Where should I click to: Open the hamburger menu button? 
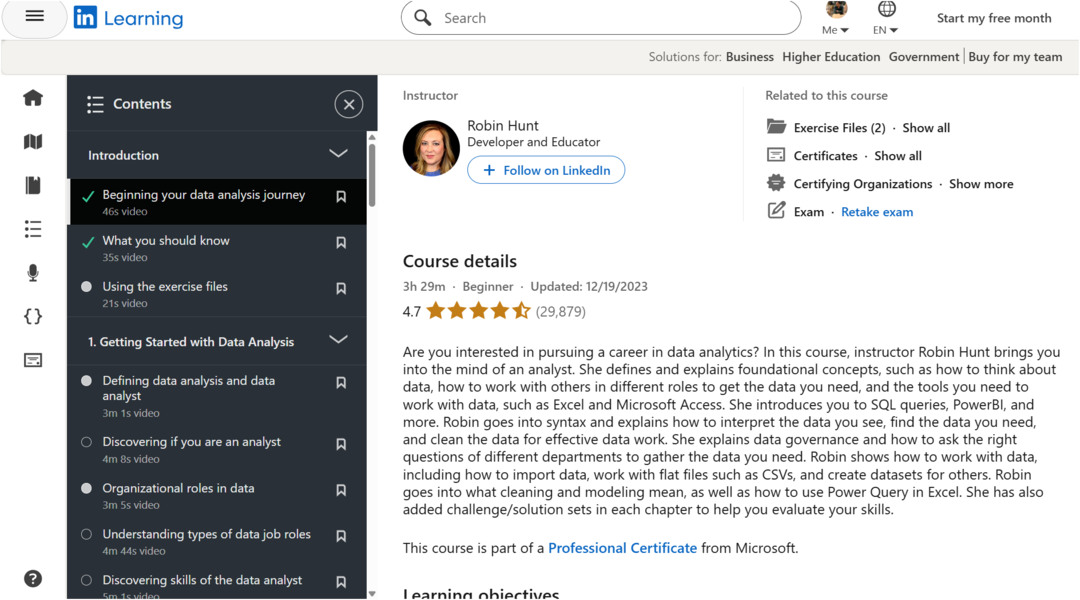pyautogui.click(x=34, y=17)
